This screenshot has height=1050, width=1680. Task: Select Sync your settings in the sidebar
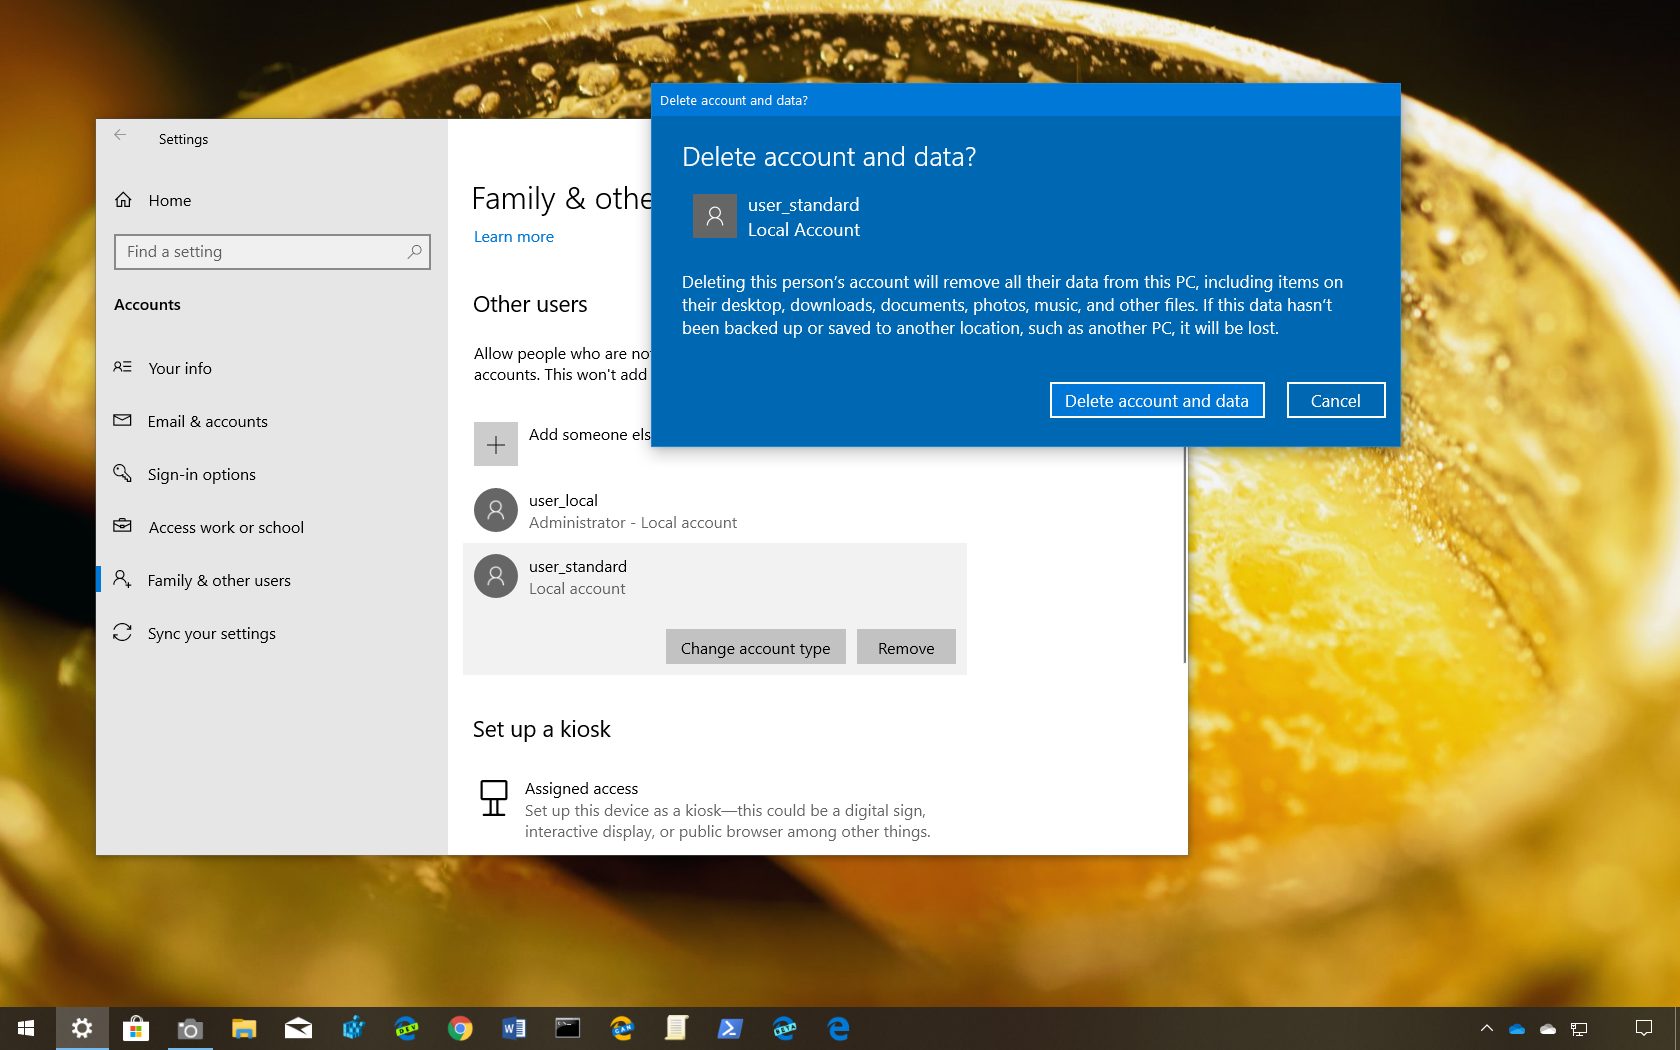(x=211, y=633)
